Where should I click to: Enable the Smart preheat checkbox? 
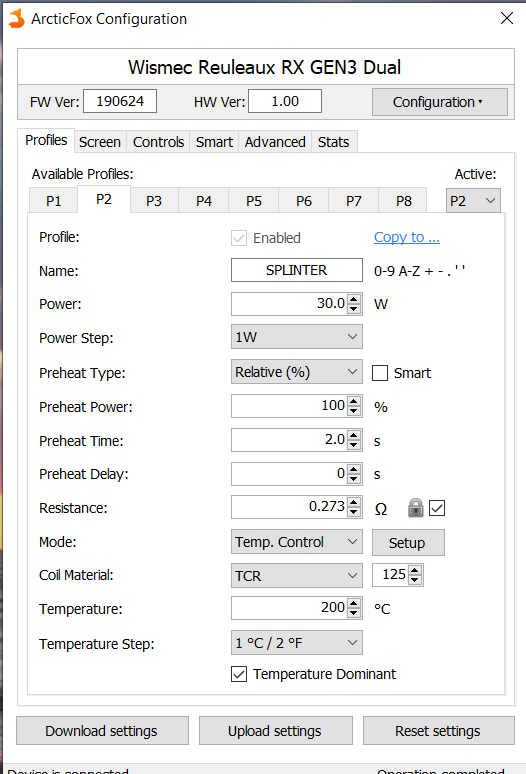379,373
